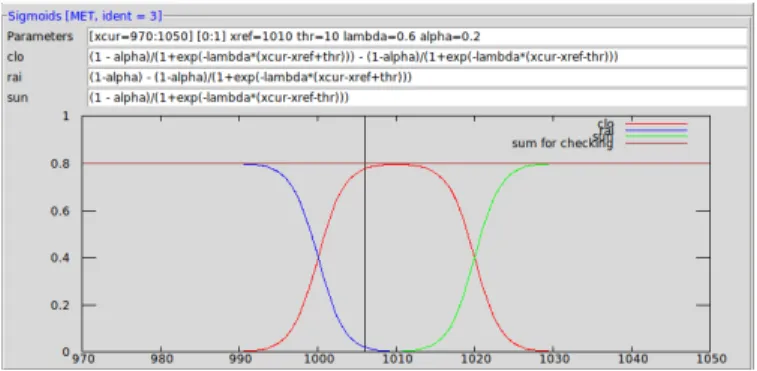Click the clo formula input field
Viewport: 757px width, 371px height.
pyautogui.click(x=417, y=57)
